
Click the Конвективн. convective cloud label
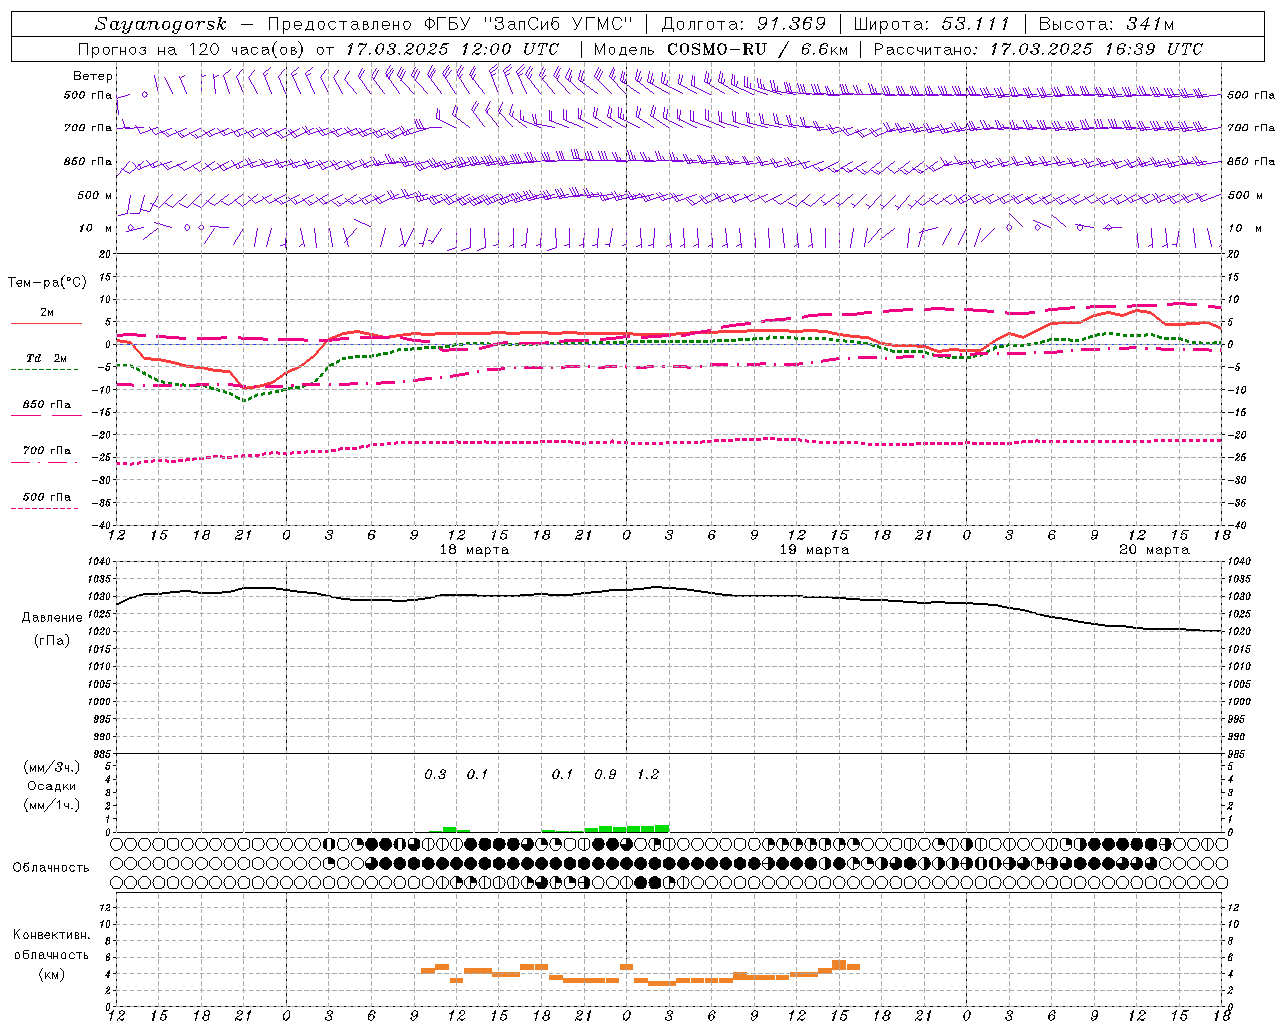tap(51, 935)
